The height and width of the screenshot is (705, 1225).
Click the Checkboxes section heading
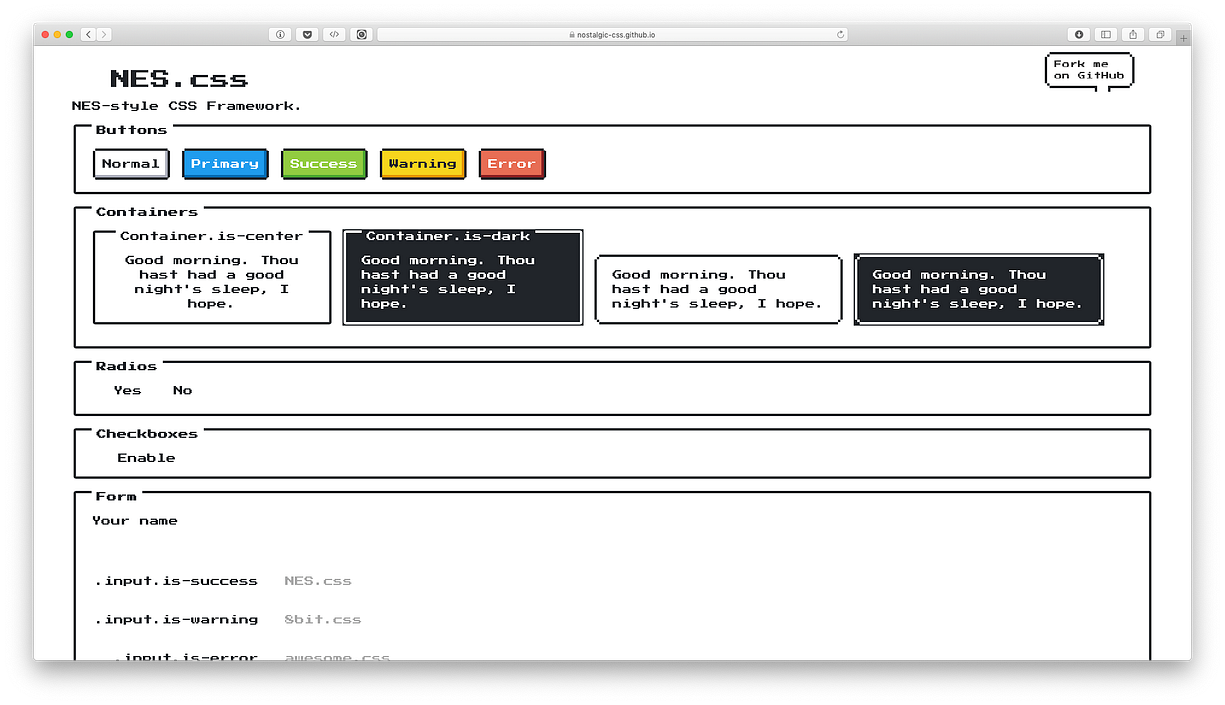tap(147, 434)
